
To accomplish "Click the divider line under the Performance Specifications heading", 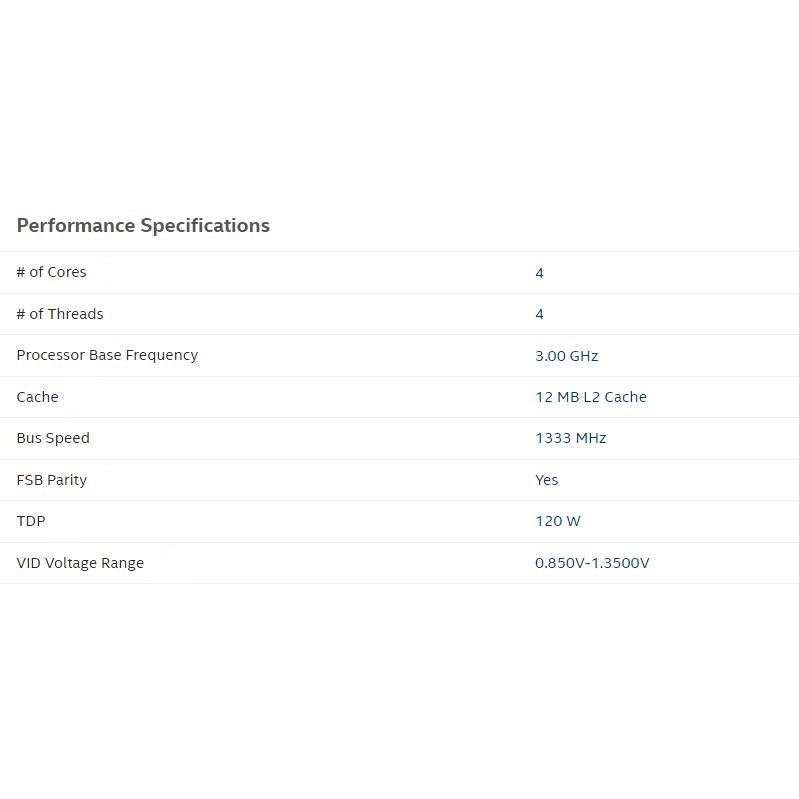I will 400,251.
